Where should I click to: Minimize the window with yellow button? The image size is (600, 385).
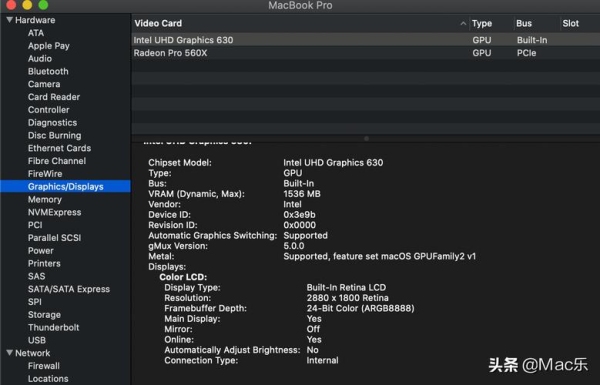[28, 5]
